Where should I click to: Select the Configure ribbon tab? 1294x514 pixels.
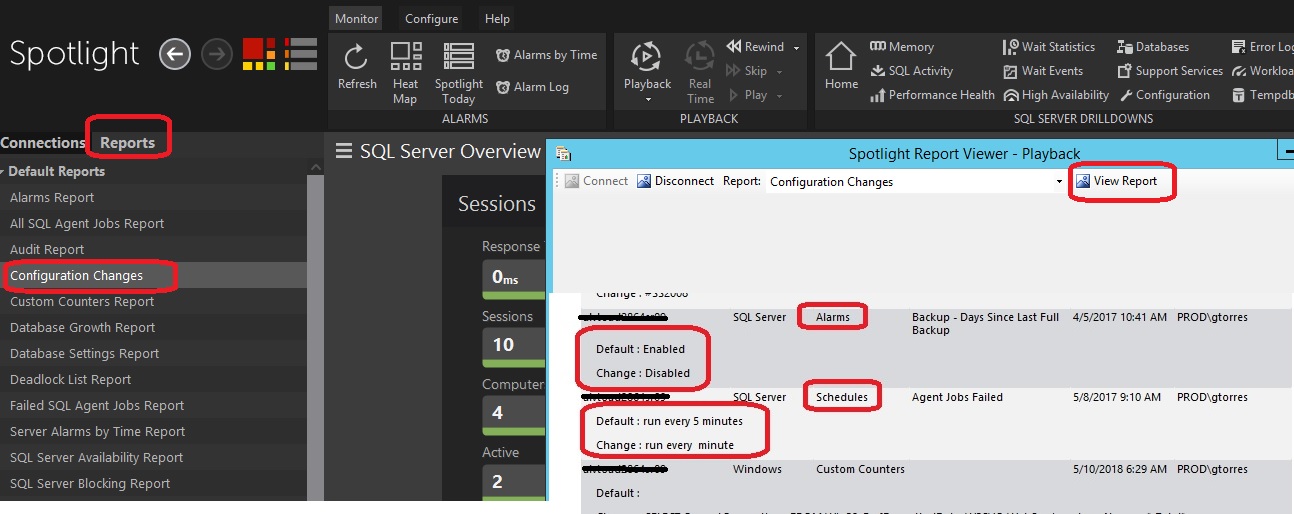(x=432, y=18)
